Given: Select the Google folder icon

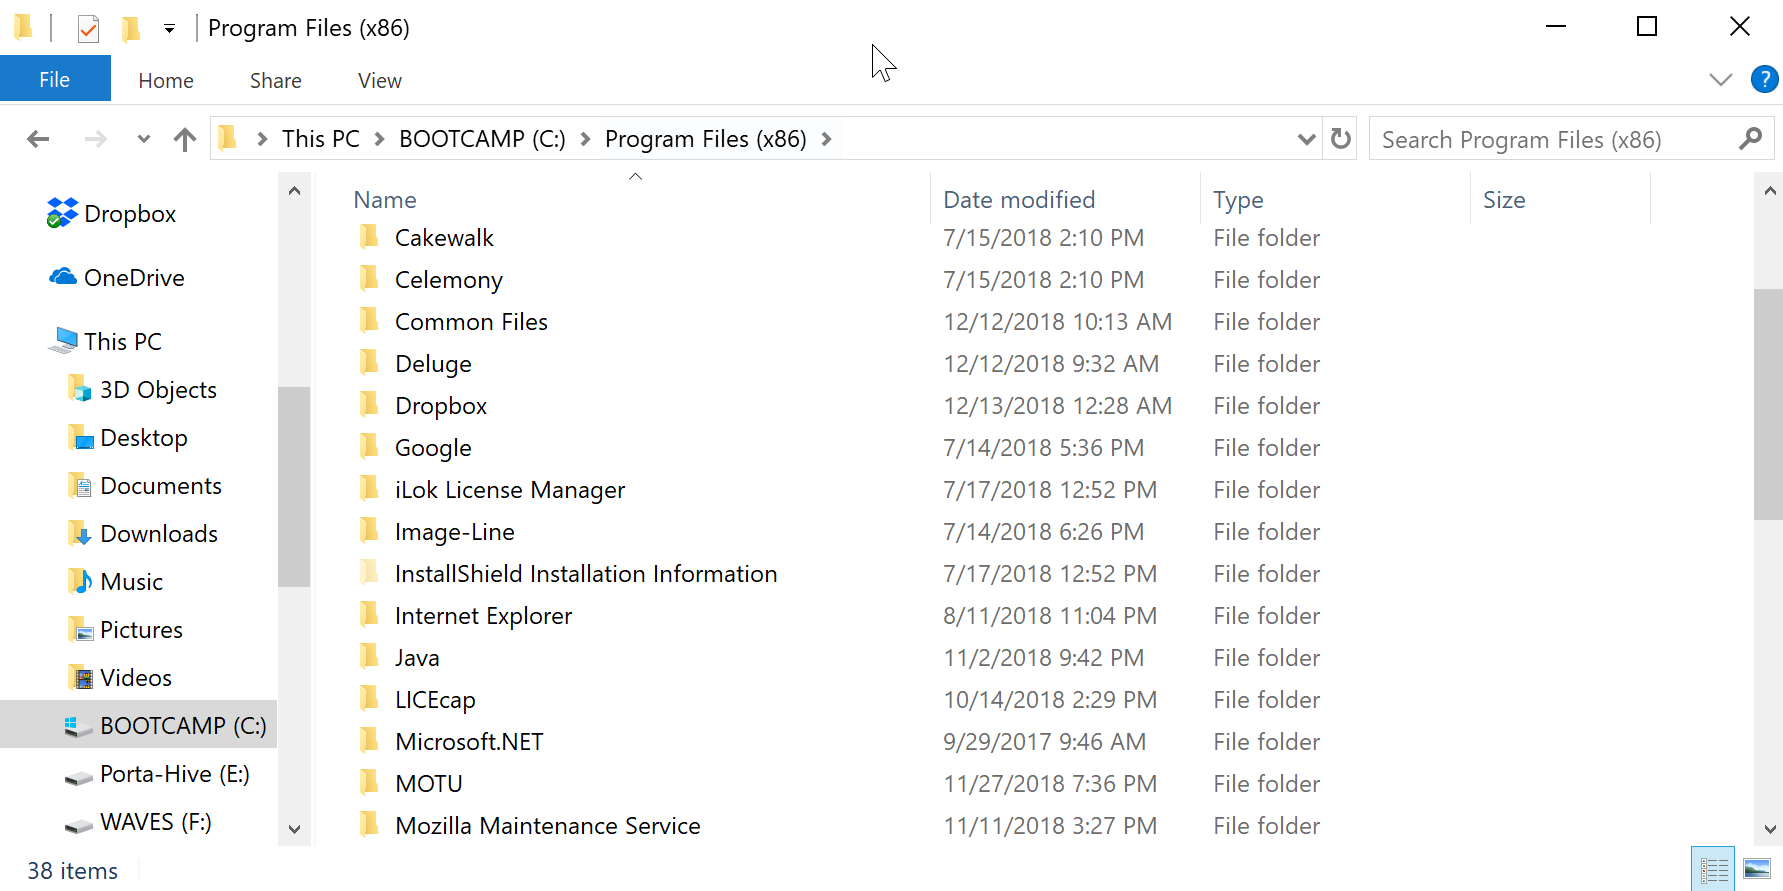Looking at the screenshot, I should 369,447.
